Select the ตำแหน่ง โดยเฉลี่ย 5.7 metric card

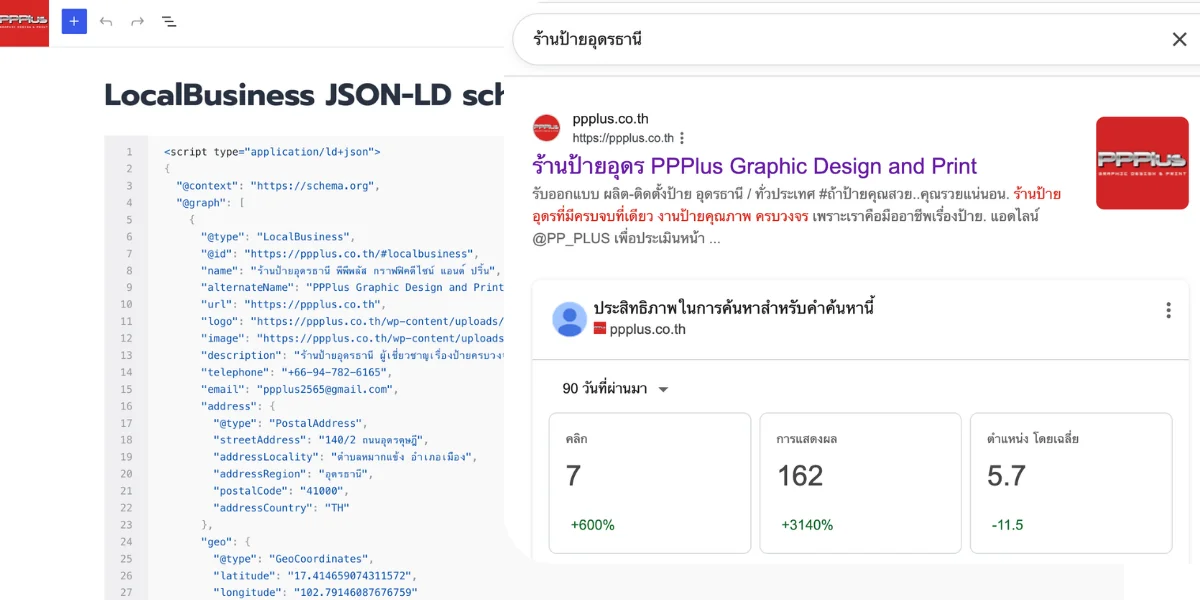1071,483
